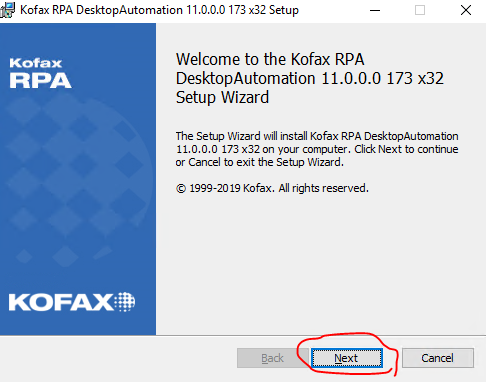Image resolution: width=486 pixels, height=382 pixels.
Task: Close the setup wizard window
Action: click(466, 10)
